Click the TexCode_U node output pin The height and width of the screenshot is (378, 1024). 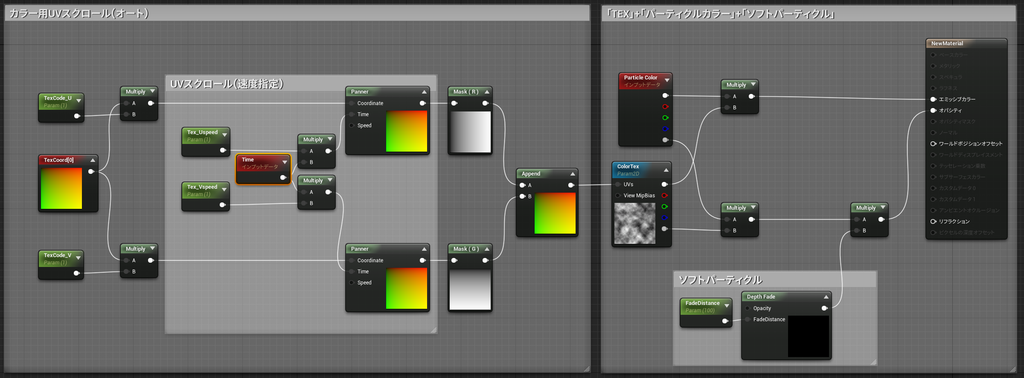(x=77, y=116)
